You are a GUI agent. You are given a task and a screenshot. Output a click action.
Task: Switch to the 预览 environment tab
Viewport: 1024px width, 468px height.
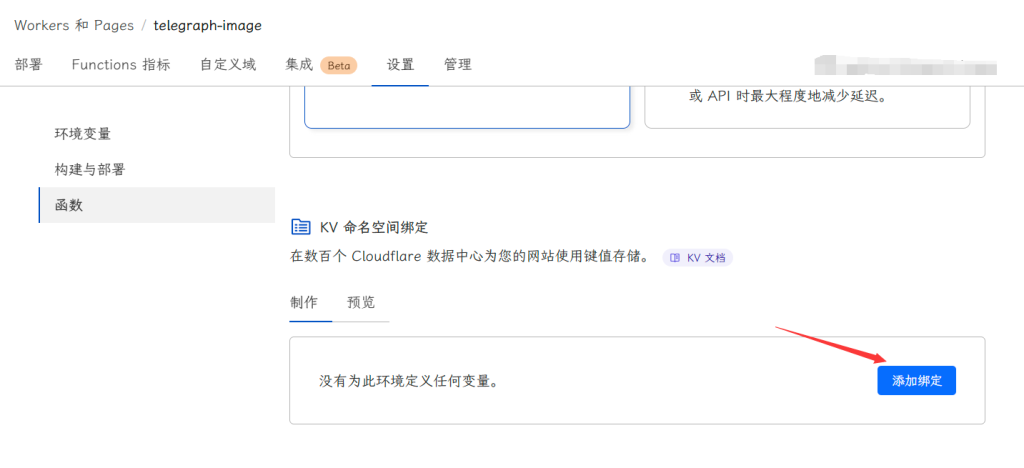pos(361,303)
